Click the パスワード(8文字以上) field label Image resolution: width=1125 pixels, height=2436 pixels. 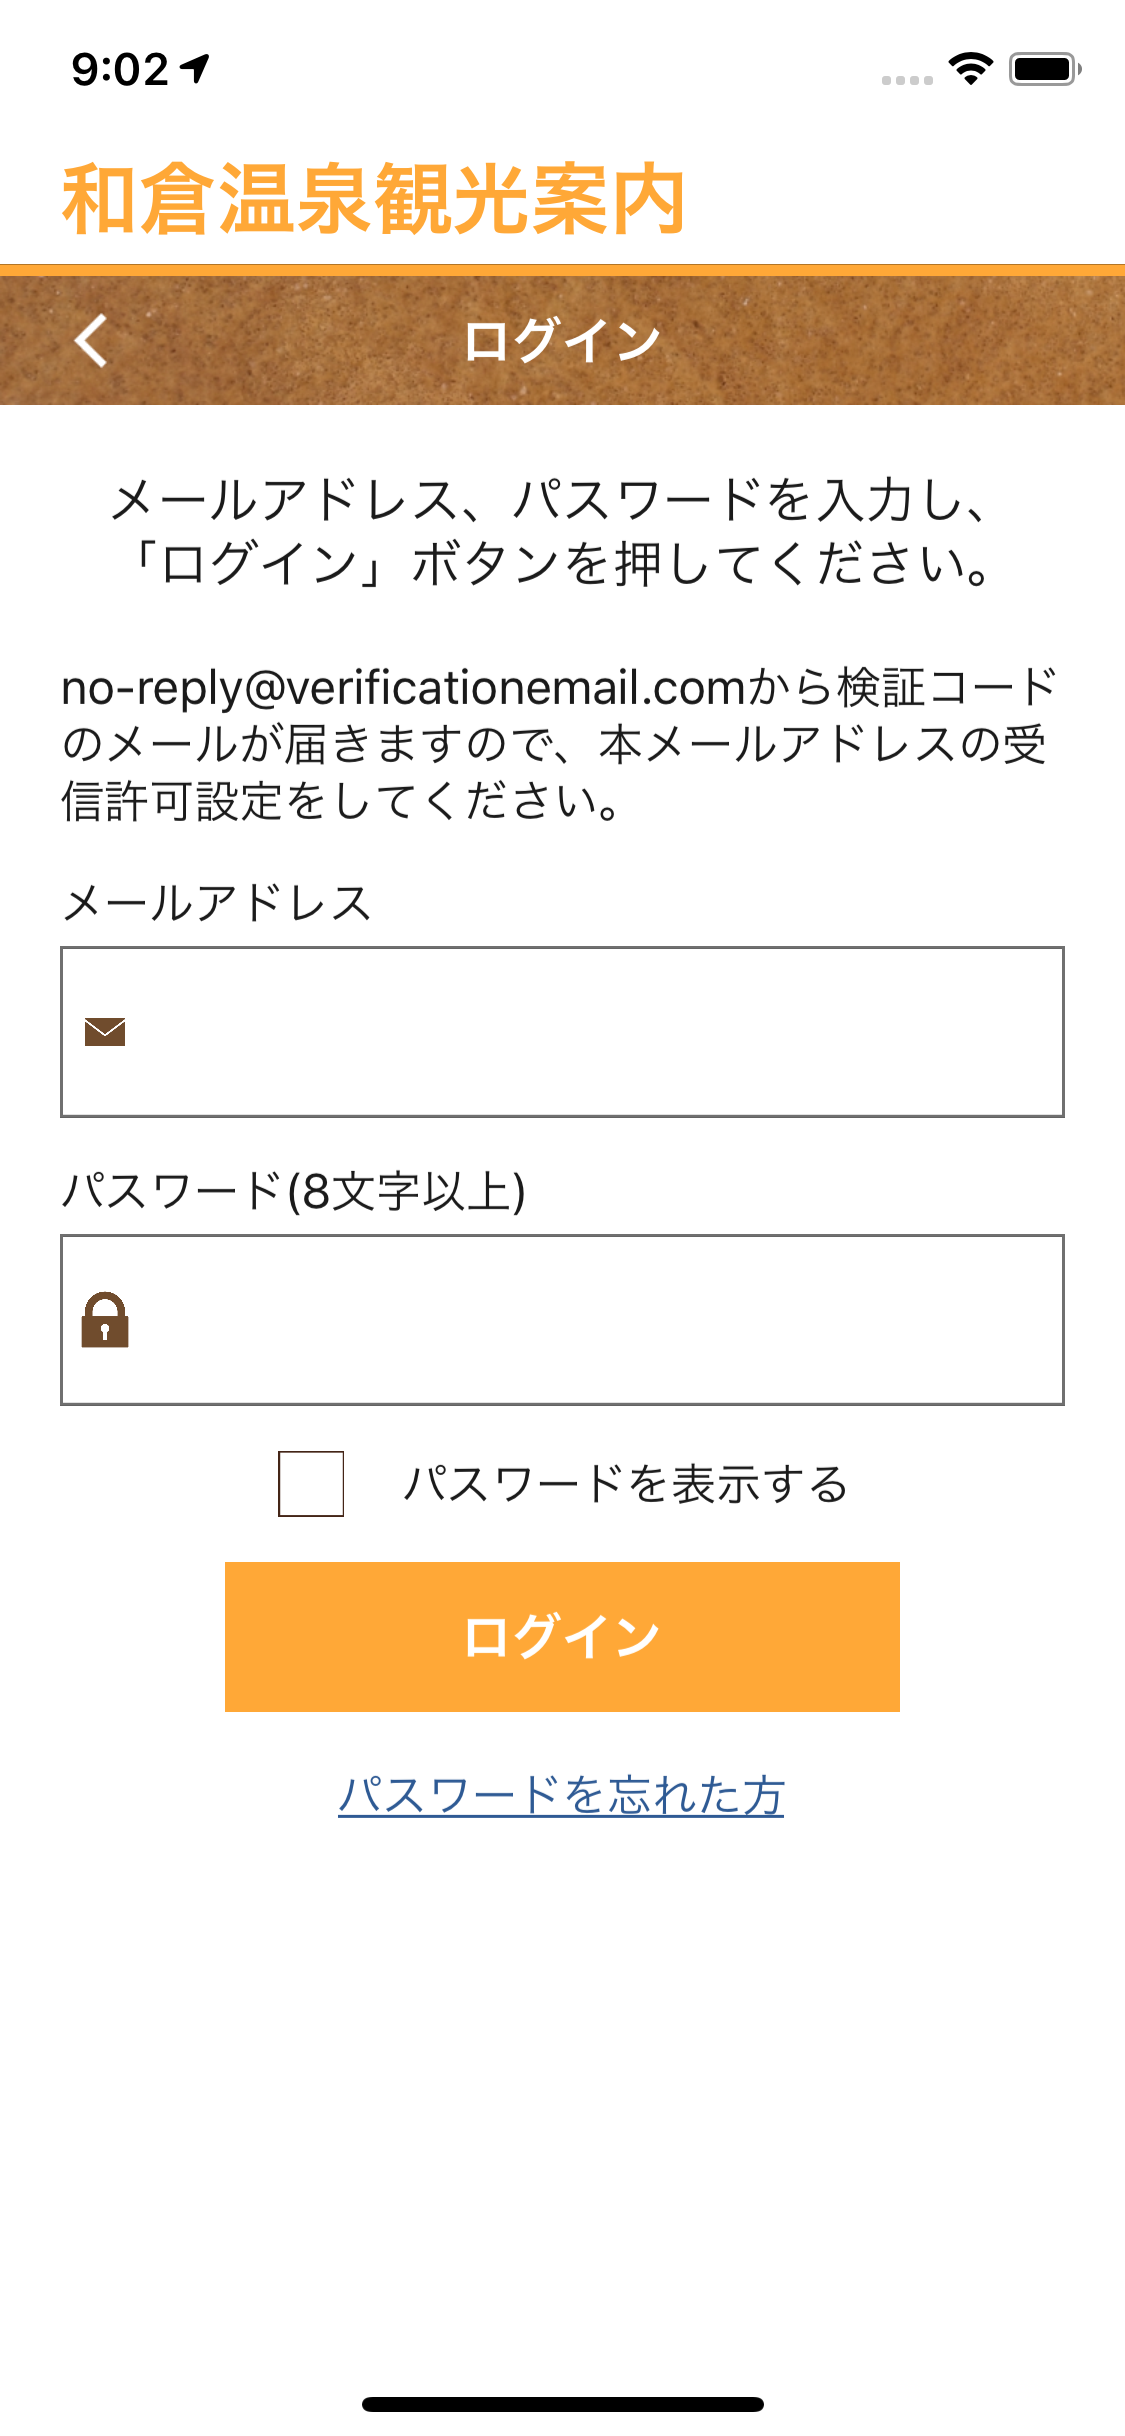pos(294,1191)
